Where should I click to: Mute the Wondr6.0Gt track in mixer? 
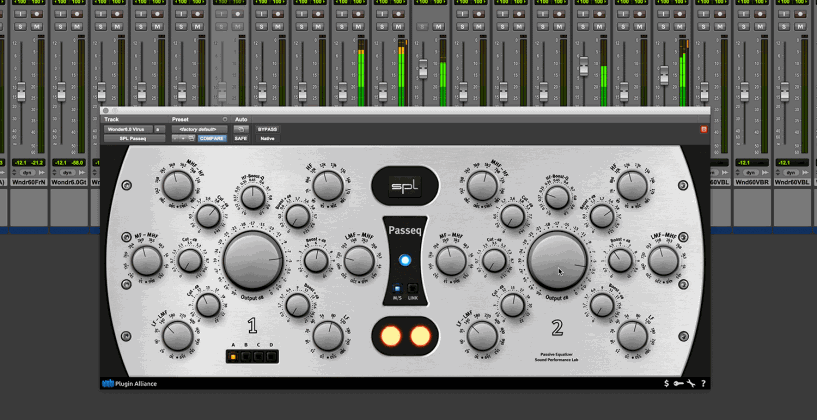point(77,26)
